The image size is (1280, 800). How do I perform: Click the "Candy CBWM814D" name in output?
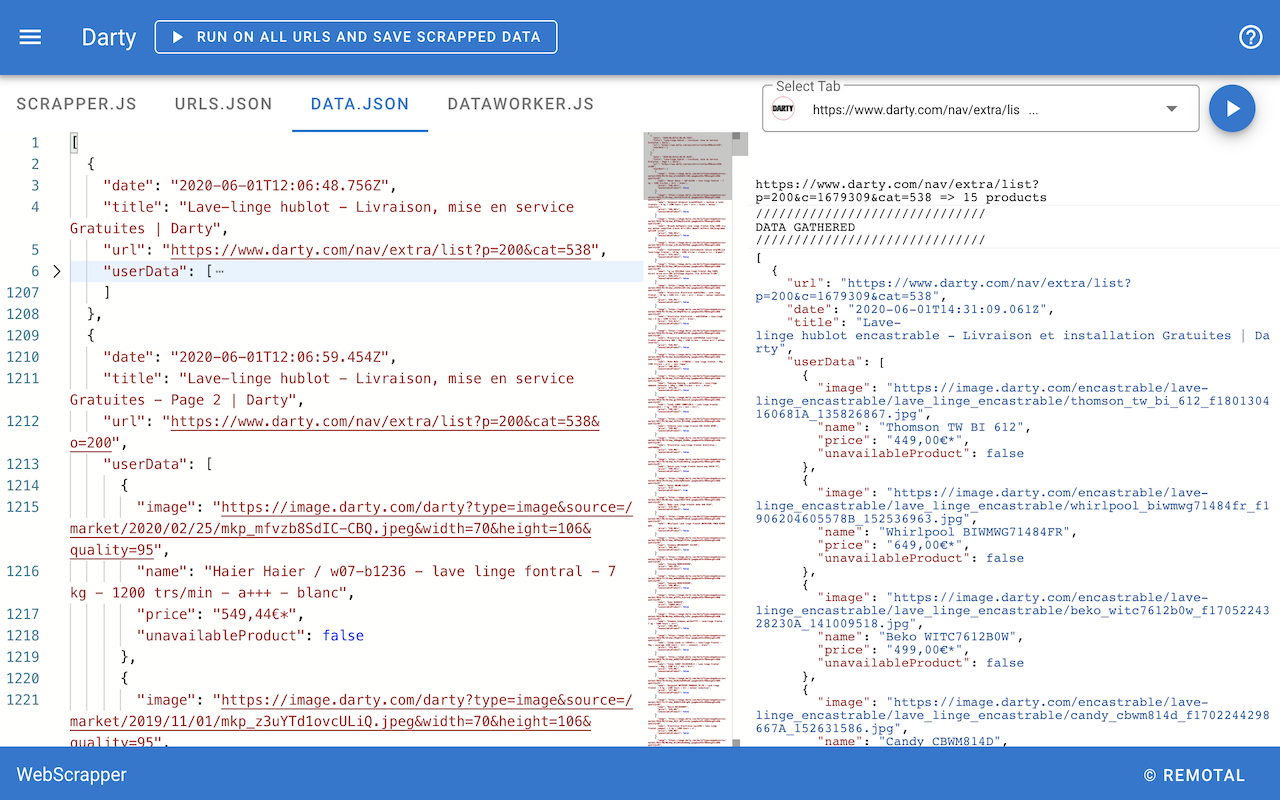pos(941,741)
